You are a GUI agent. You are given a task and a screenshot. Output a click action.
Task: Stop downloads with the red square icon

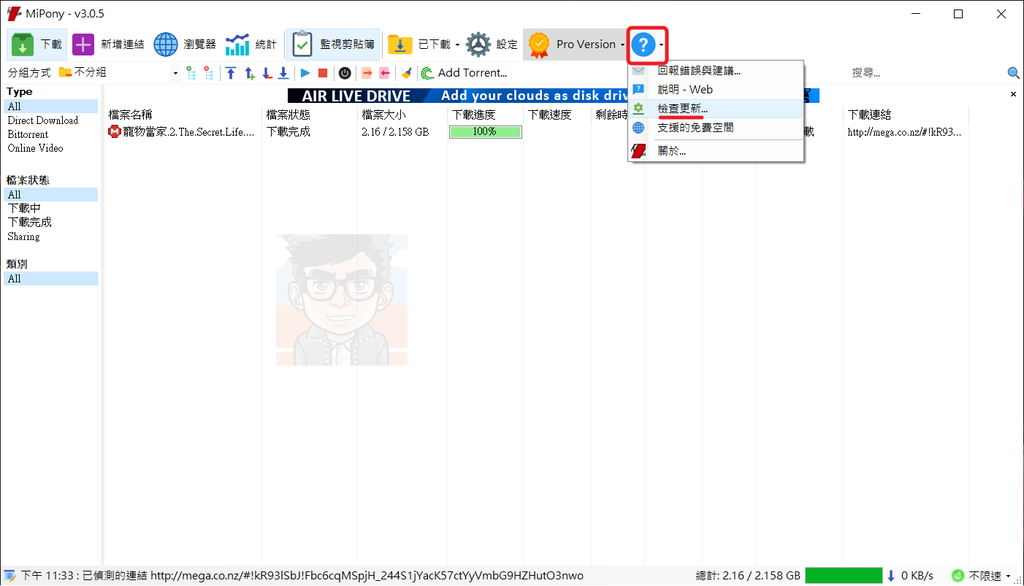[x=323, y=73]
